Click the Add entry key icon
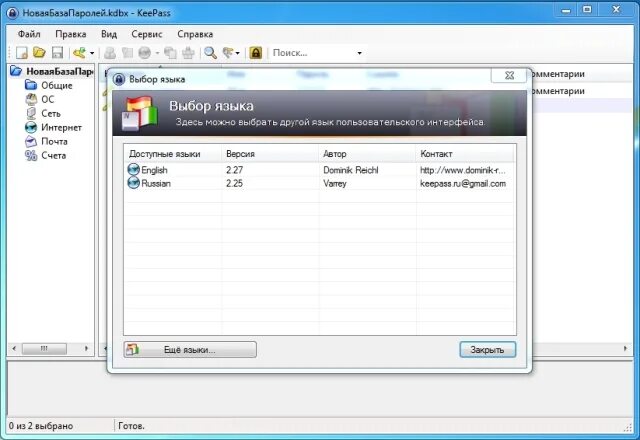640x440 pixels. tap(79, 53)
